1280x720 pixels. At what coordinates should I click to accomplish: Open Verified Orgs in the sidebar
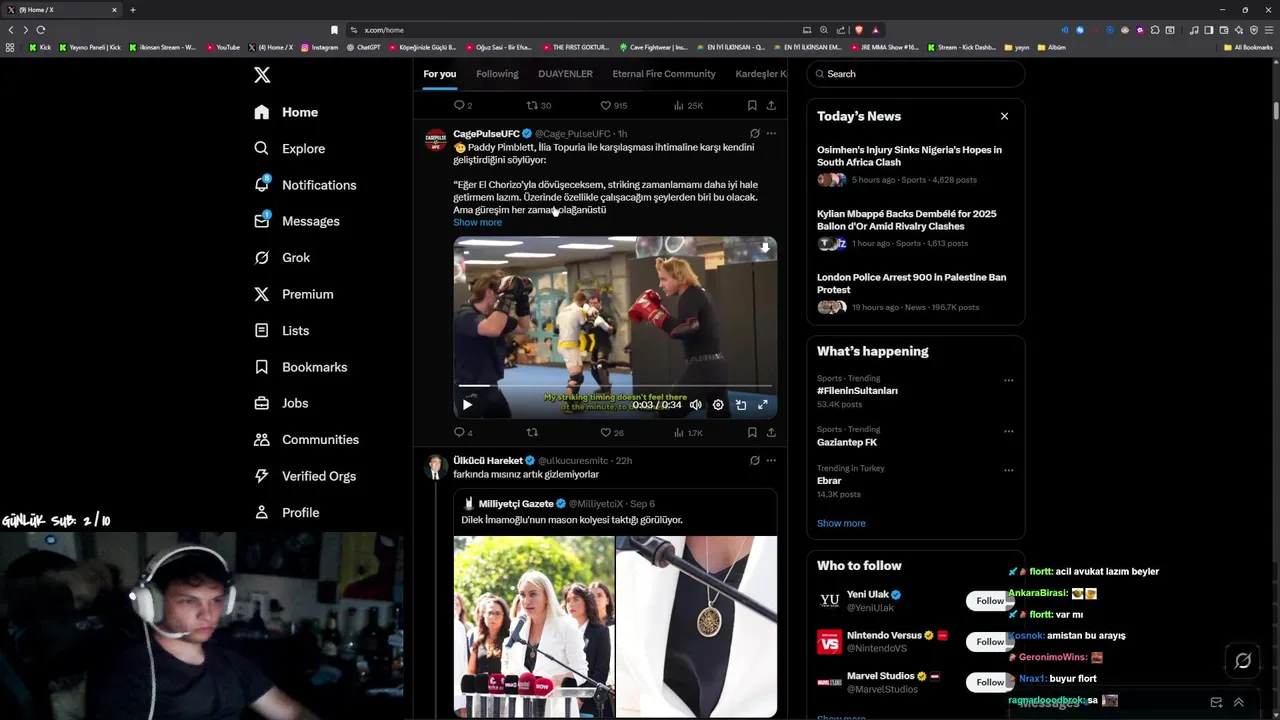[x=305, y=476]
